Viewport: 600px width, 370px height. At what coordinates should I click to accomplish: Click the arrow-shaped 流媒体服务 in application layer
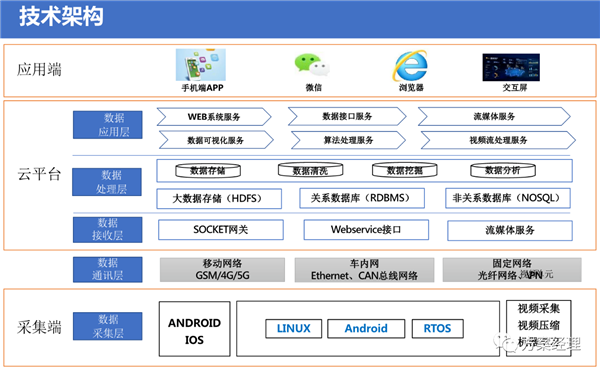click(494, 116)
